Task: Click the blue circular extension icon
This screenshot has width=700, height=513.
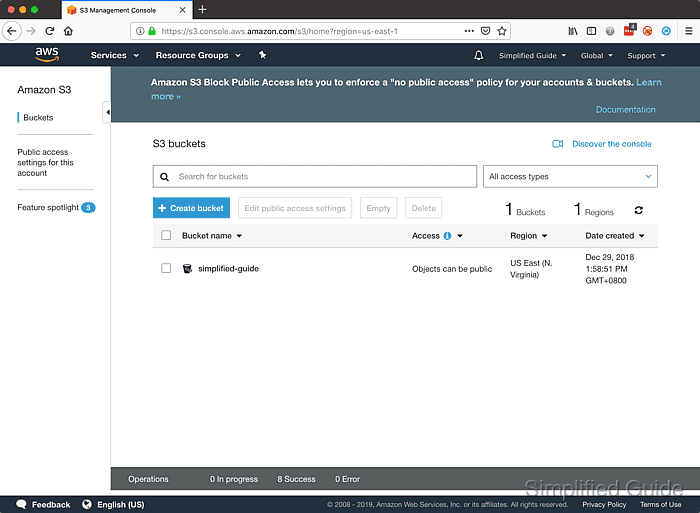Action: click(666, 31)
